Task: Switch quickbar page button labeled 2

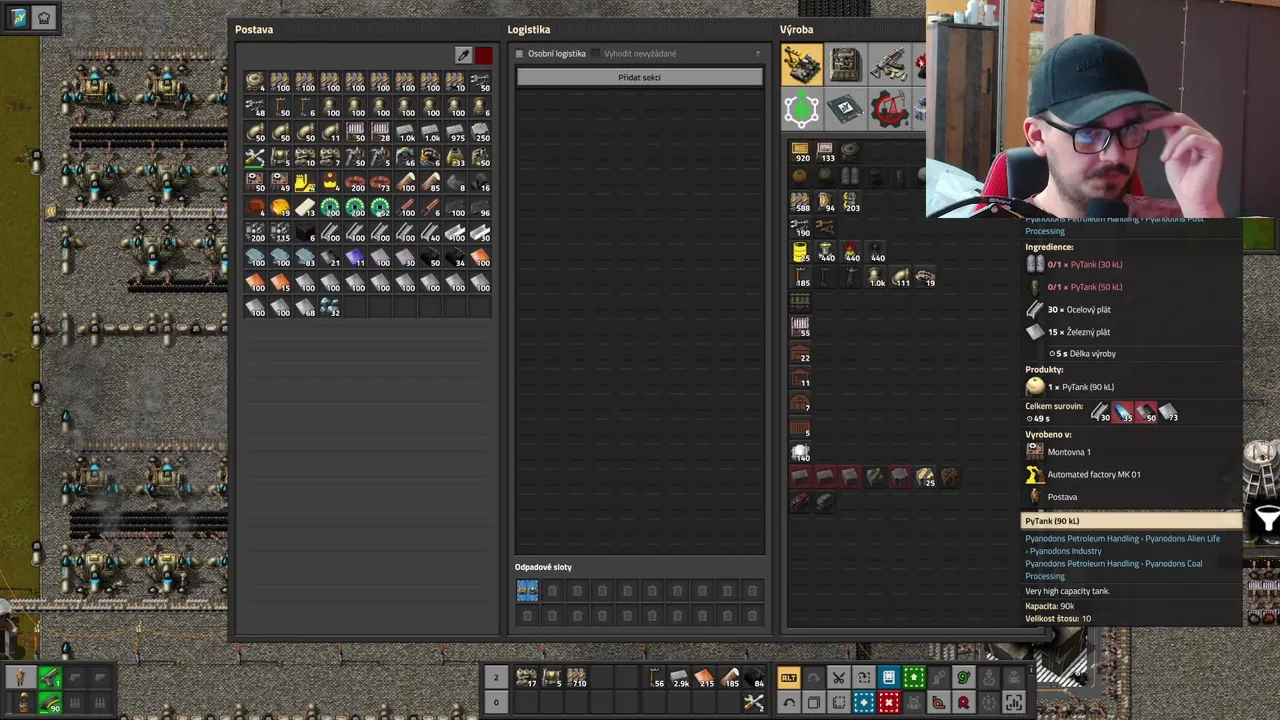Action: coord(495,678)
